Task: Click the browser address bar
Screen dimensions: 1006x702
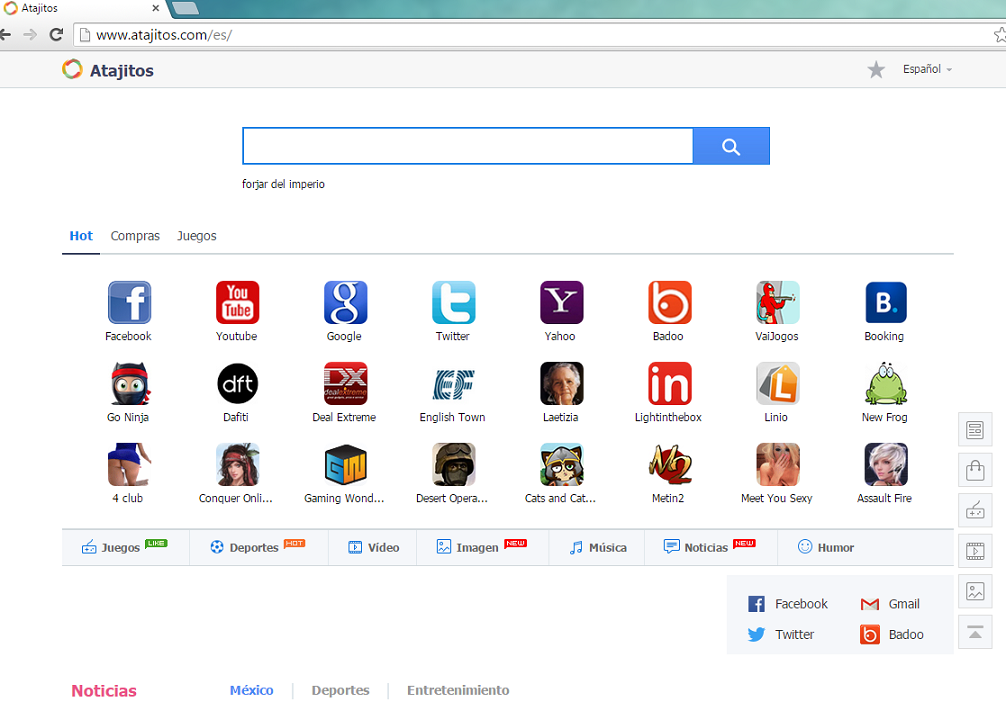Action: 539,35
